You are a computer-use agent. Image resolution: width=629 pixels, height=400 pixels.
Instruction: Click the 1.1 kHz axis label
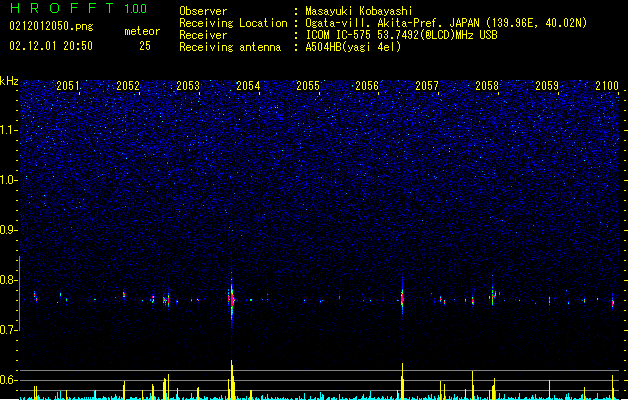click(x=9, y=130)
